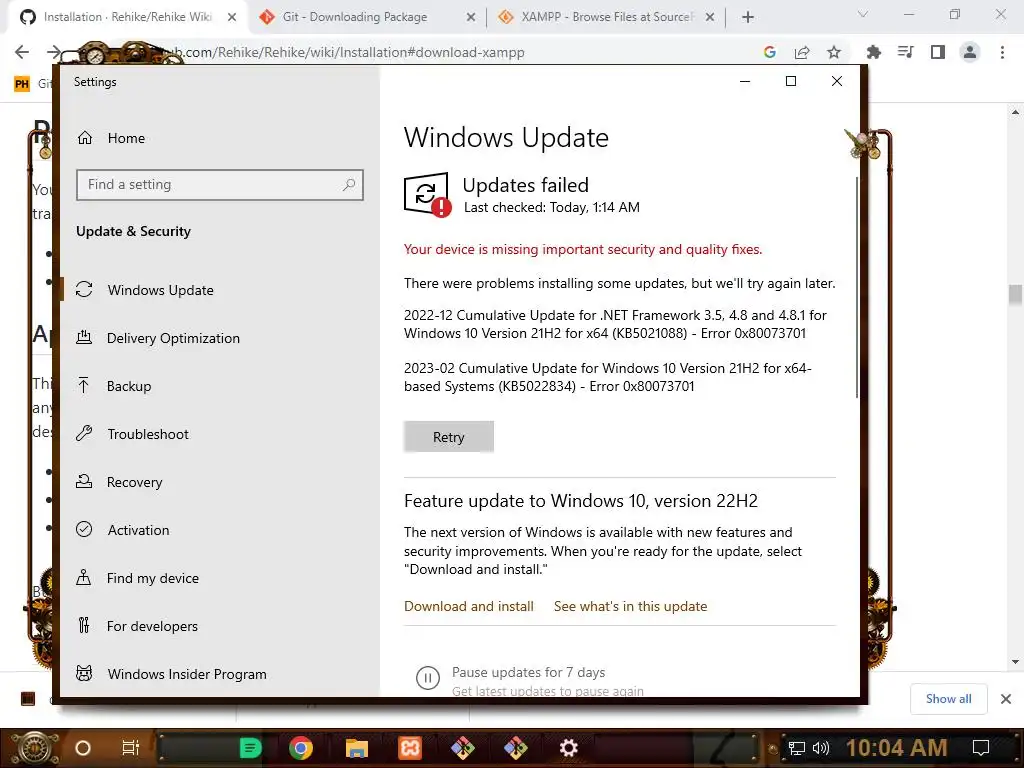The height and width of the screenshot is (768, 1024).
Task: Click the magnifier icon in the settings search
Action: [x=349, y=185]
